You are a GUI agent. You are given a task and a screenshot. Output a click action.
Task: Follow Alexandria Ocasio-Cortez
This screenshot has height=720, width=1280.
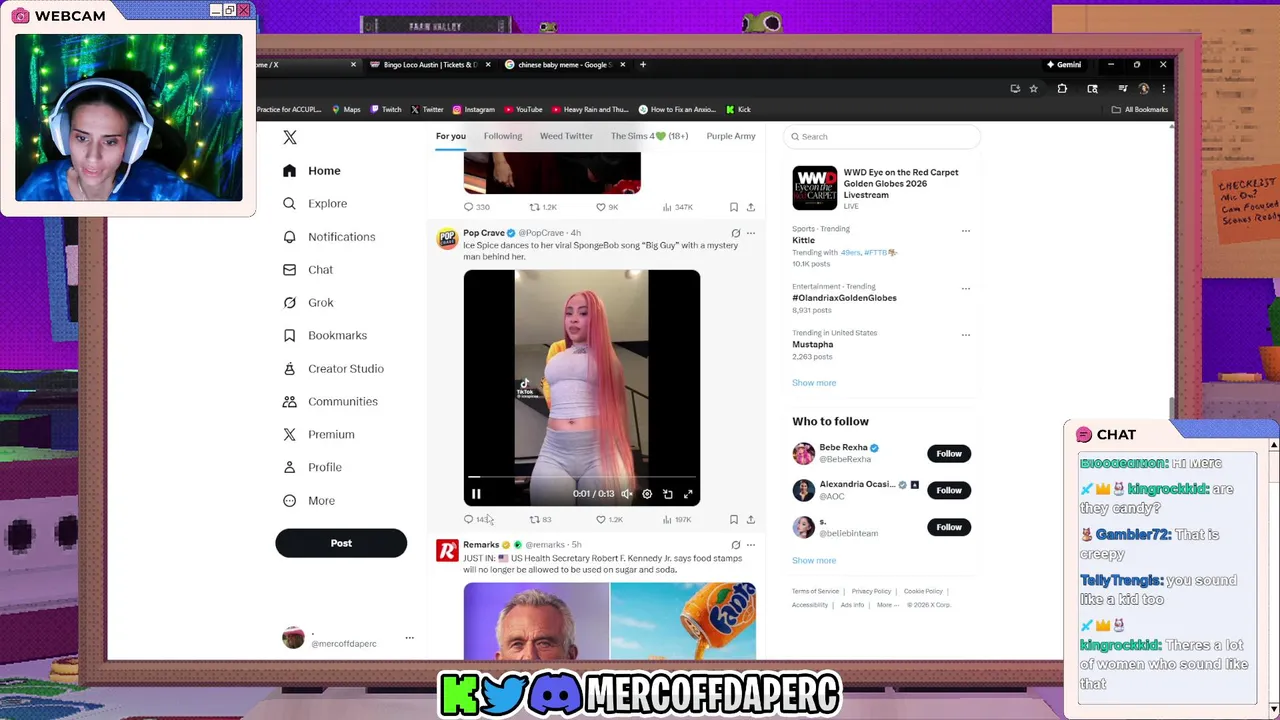tap(949, 490)
